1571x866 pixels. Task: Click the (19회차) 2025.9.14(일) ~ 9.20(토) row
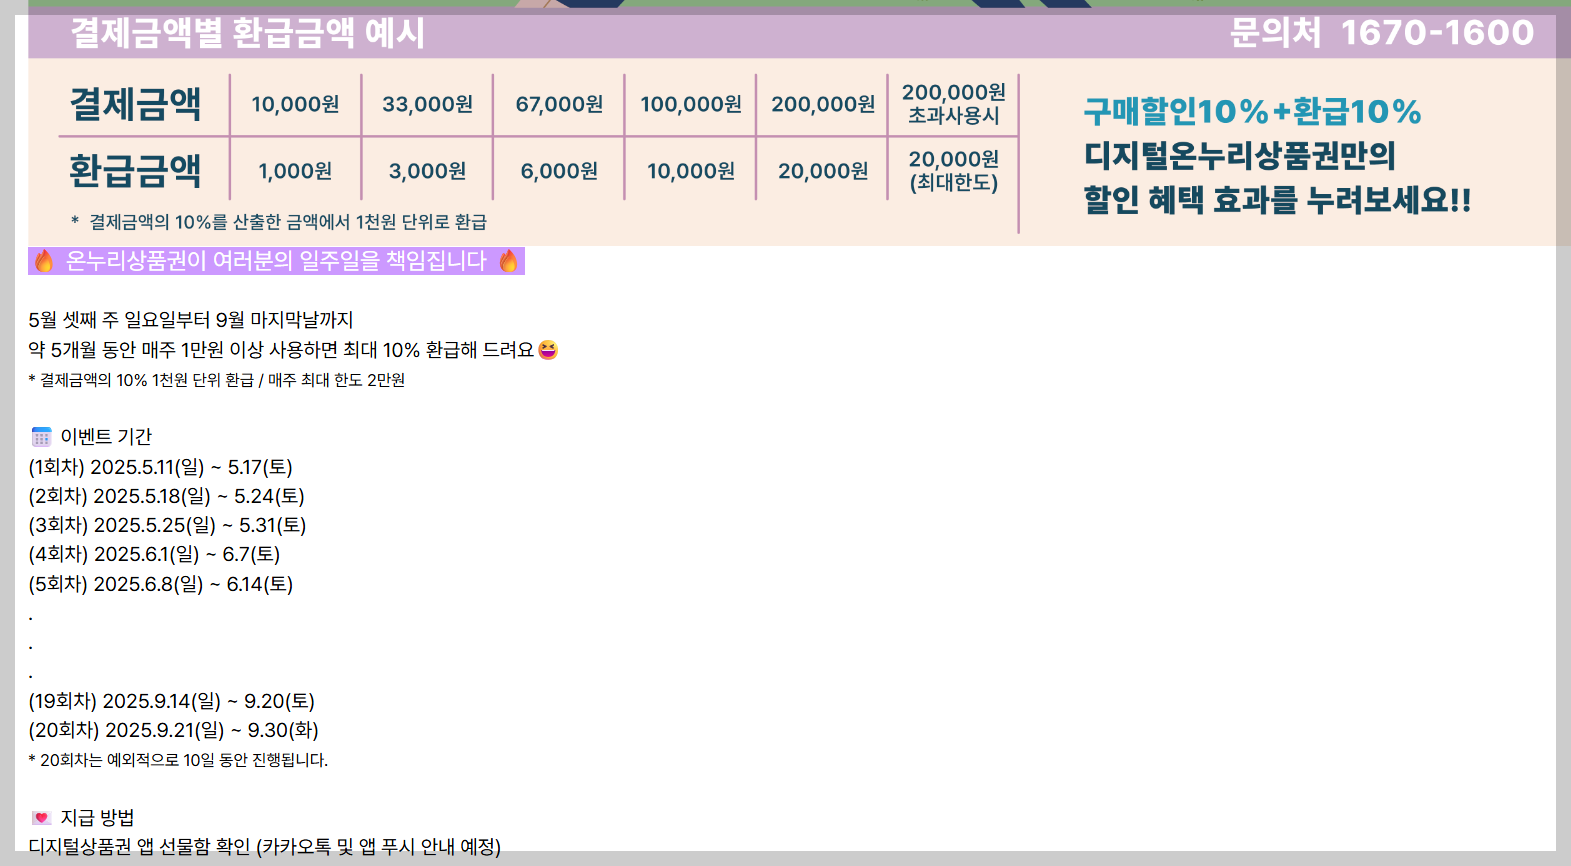tap(171, 701)
